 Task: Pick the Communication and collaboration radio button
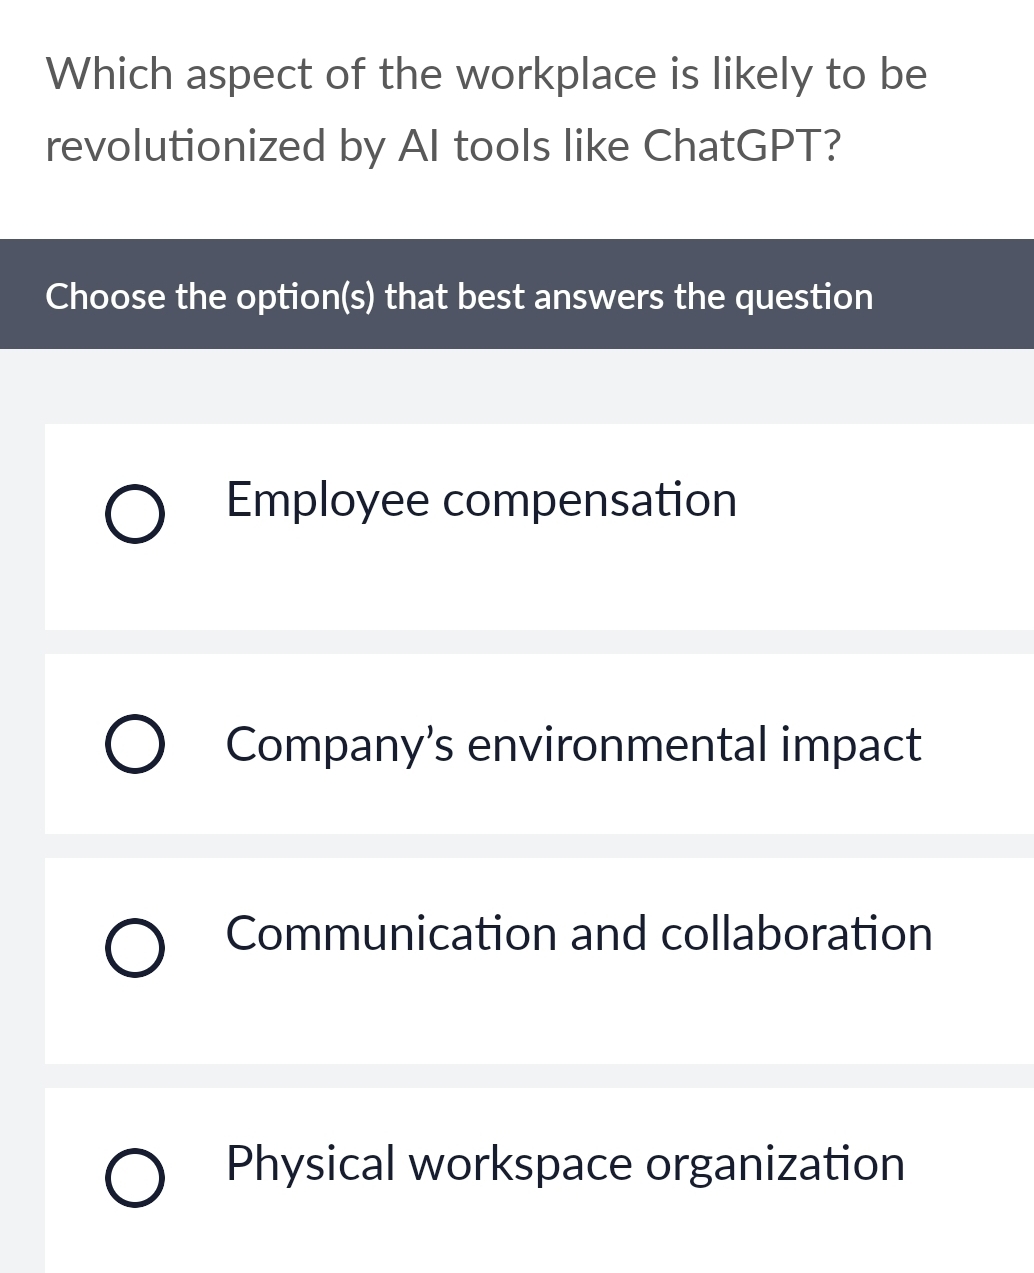[134, 949]
